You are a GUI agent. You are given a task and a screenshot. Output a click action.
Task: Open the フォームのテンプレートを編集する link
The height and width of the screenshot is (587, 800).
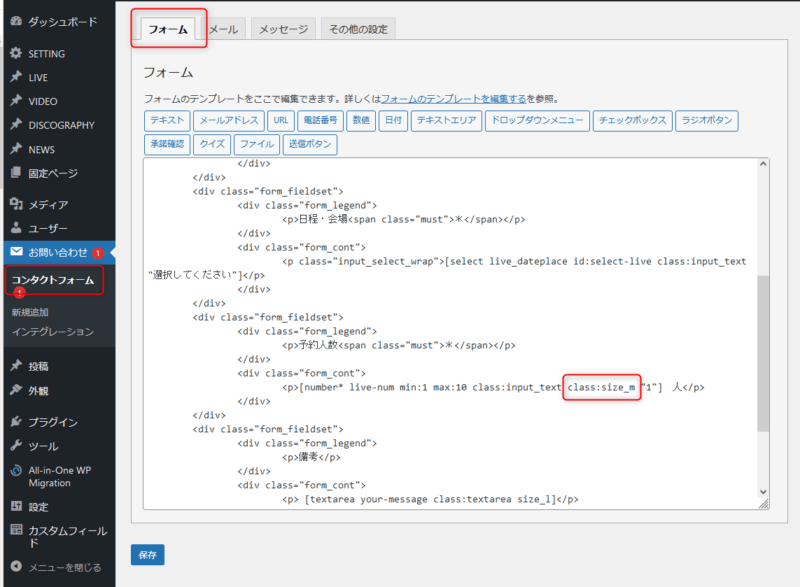(x=453, y=99)
